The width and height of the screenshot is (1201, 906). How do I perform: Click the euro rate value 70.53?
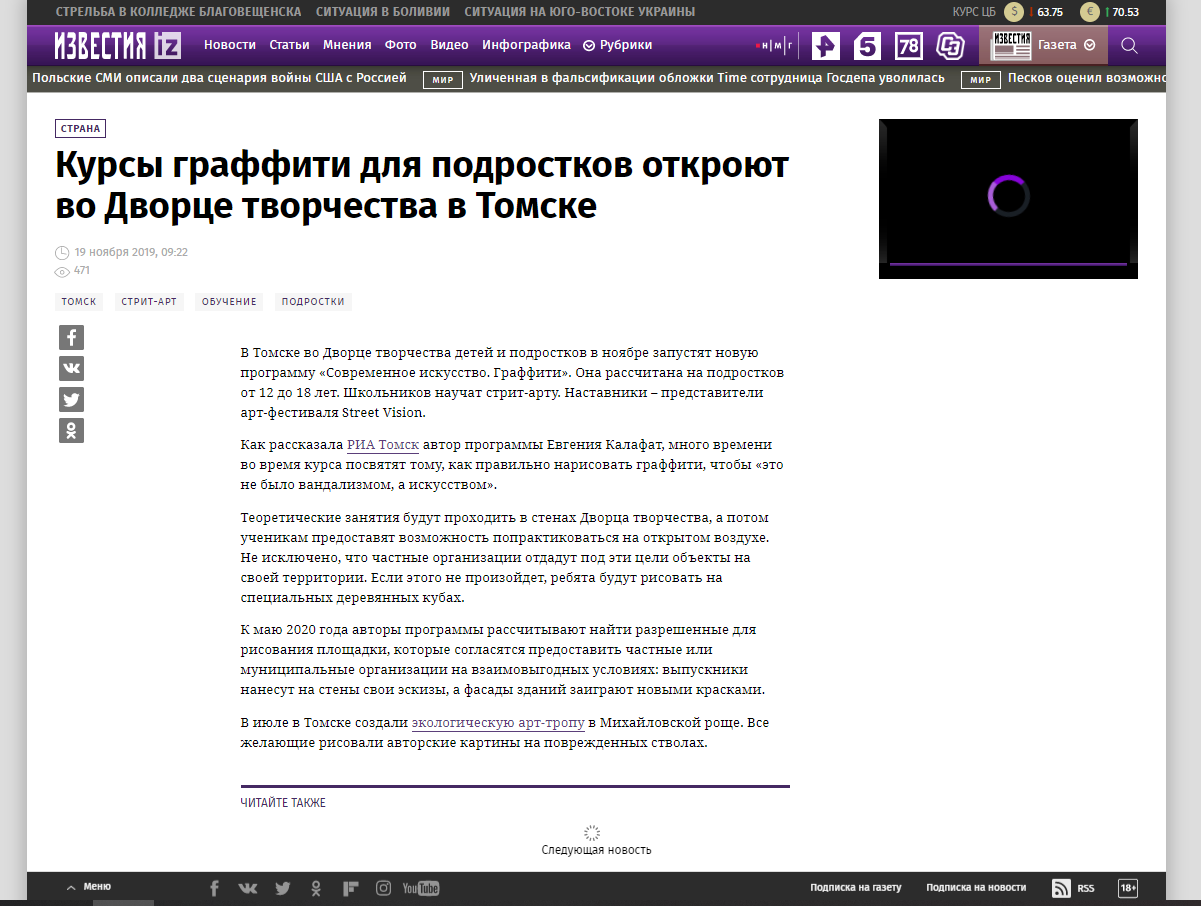coord(1125,12)
